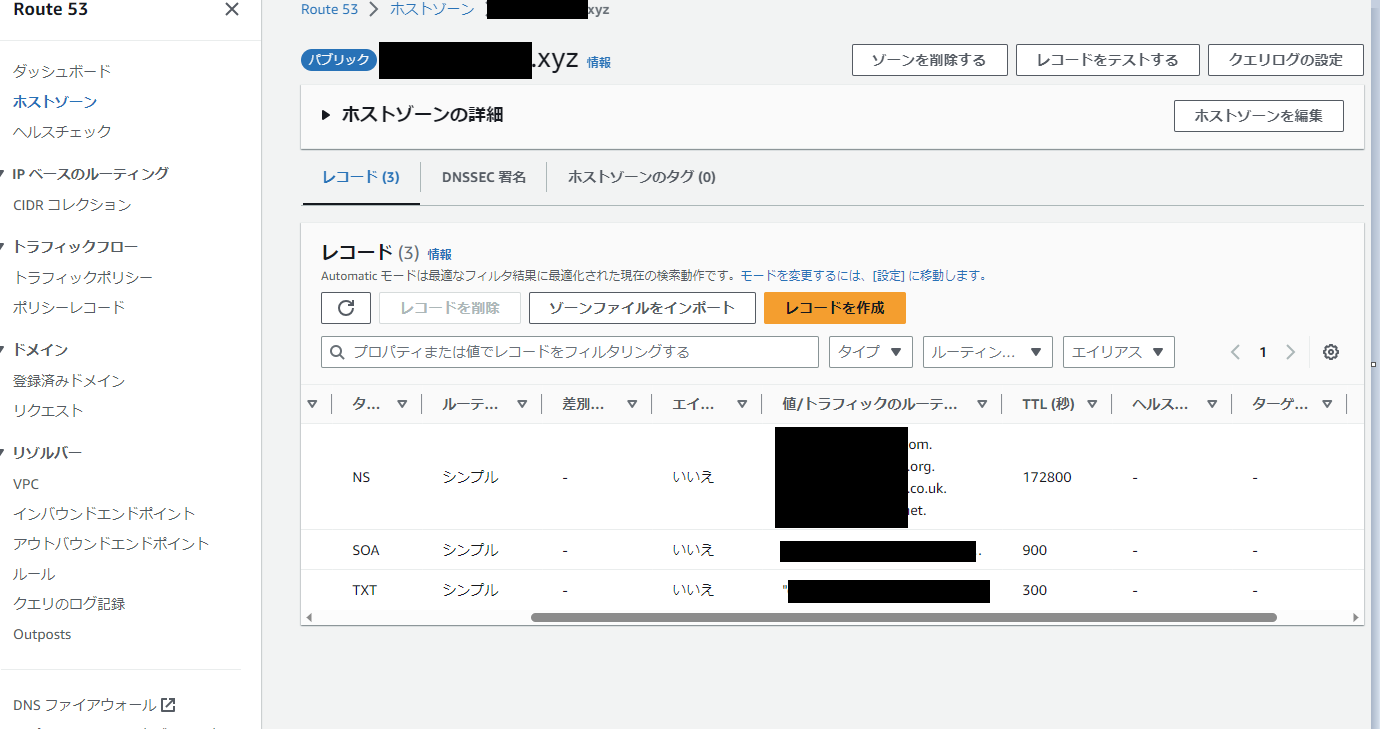1380x729 pixels.
Task: Open ダッシュボード in the sidebar
Action: click(62, 71)
